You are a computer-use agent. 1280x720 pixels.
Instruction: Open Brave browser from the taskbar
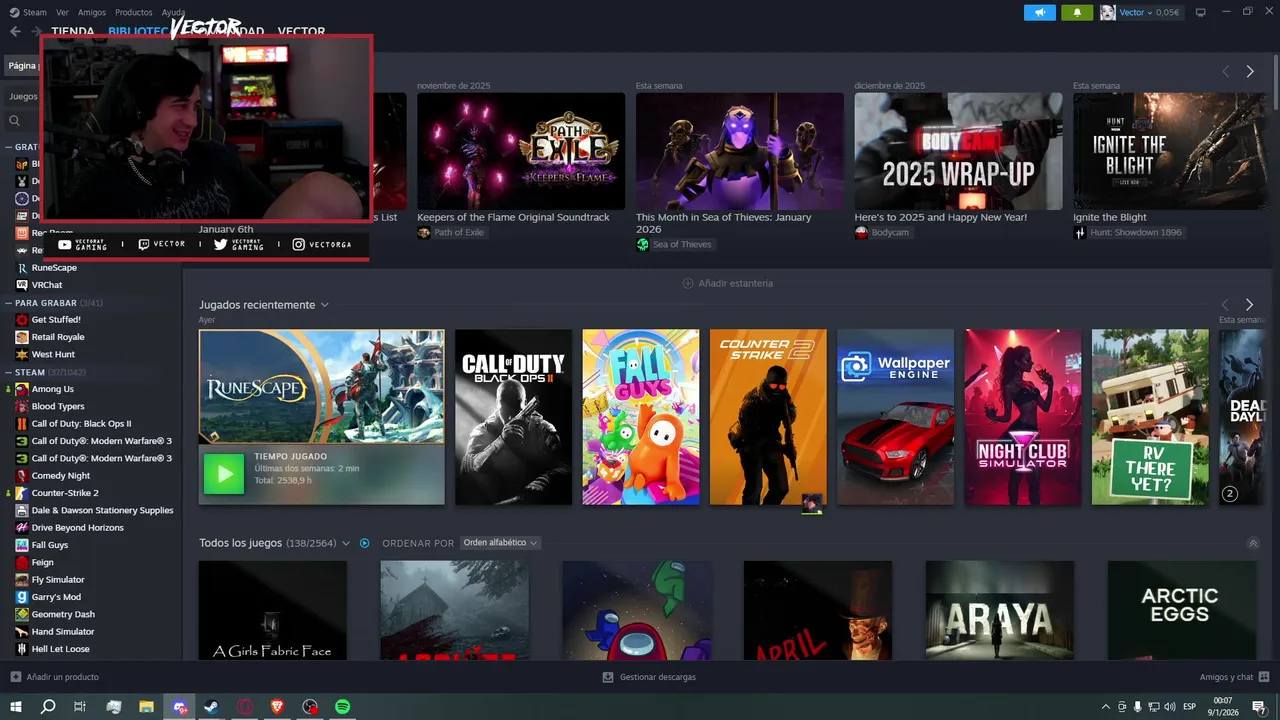(277, 707)
